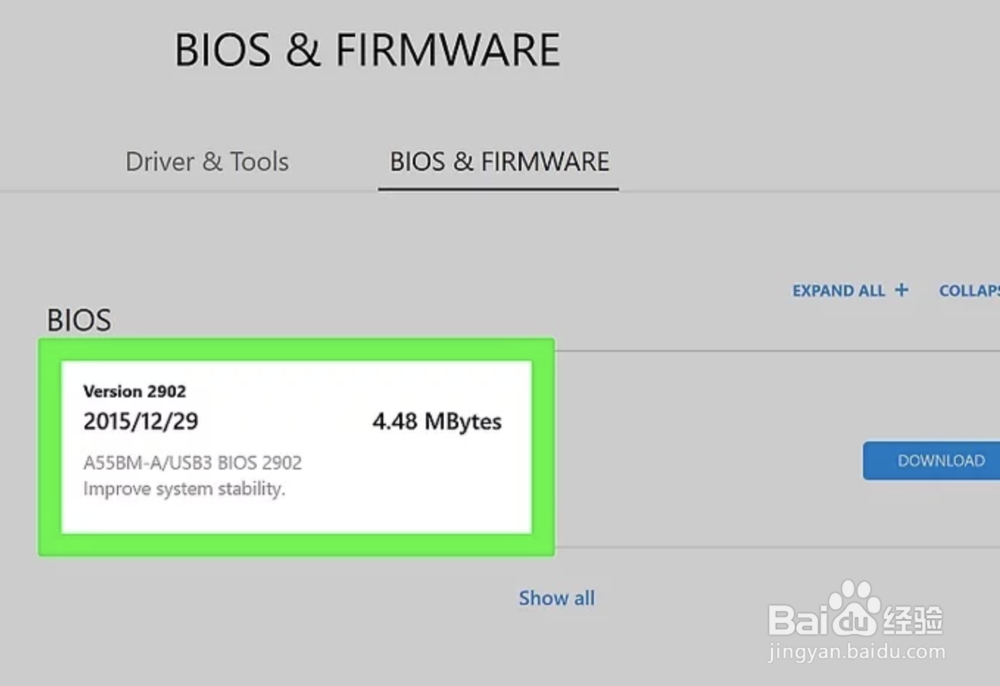
Task: Click the EXPAND ALL label text
Action: (x=838, y=290)
